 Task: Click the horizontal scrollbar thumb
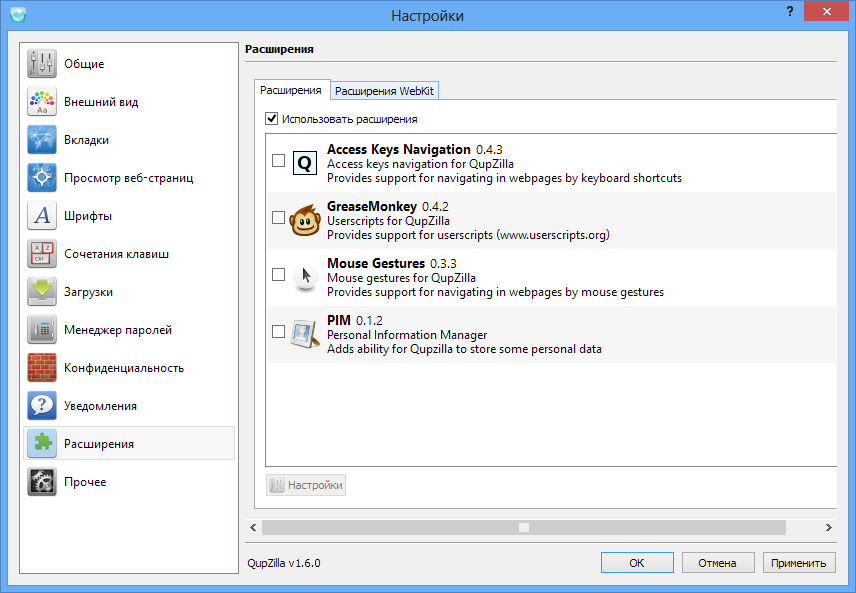click(524, 527)
